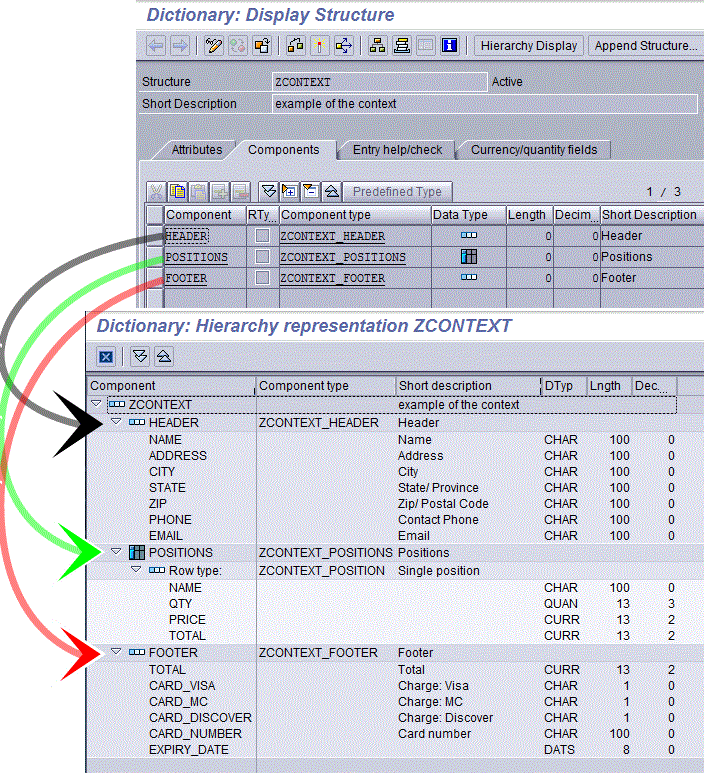
Task: Click the greyed-out table contents icon
Action: click(x=425, y=46)
